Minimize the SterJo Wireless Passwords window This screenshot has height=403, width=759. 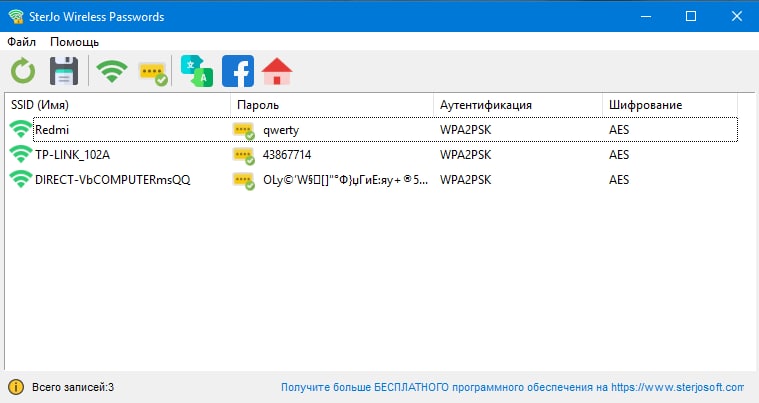pos(646,16)
